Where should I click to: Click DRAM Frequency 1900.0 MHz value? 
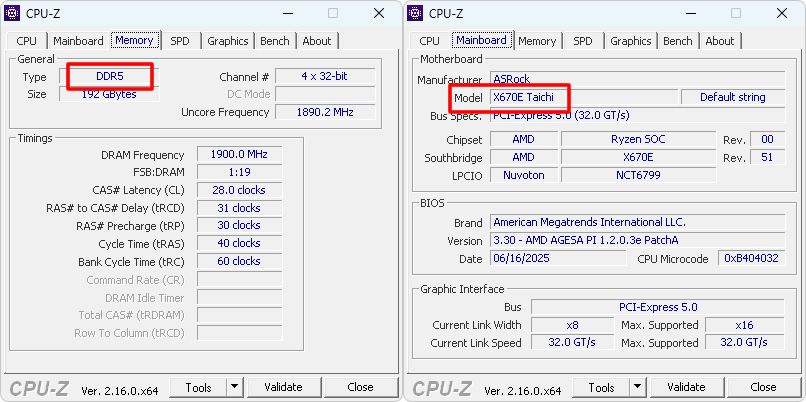pos(239,155)
